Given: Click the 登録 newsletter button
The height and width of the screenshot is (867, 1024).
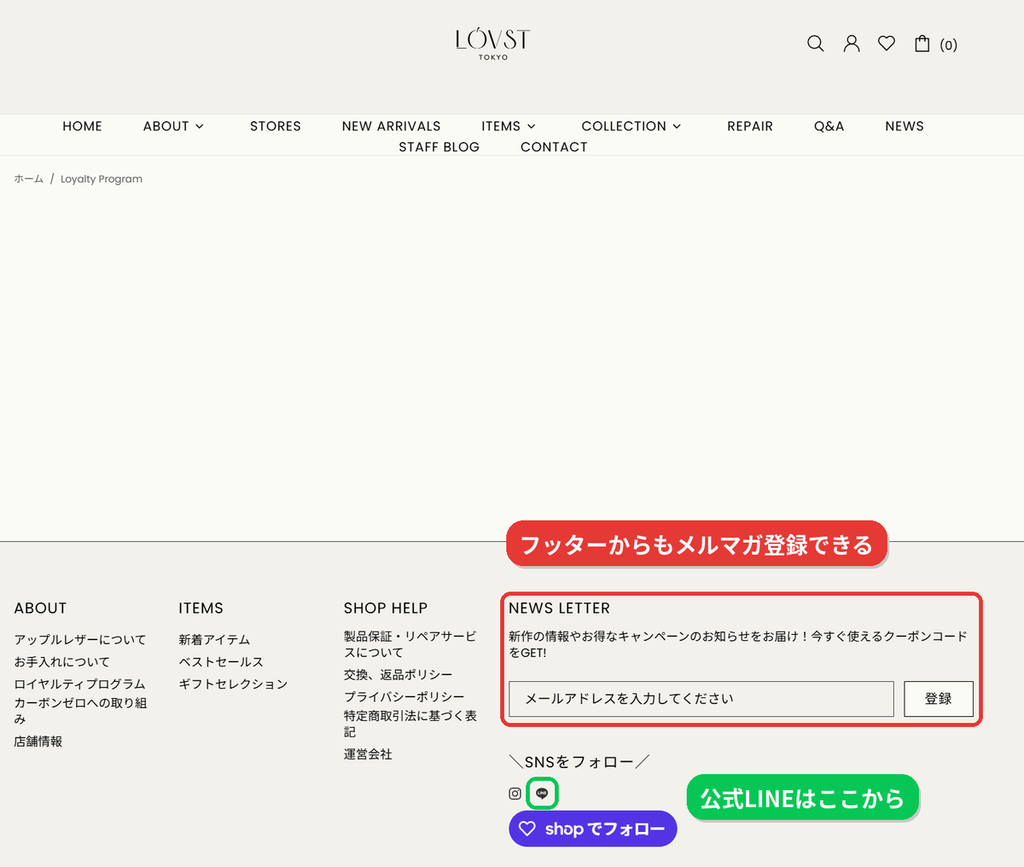Looking at the screenshot, I should click(x=938, y=699).
